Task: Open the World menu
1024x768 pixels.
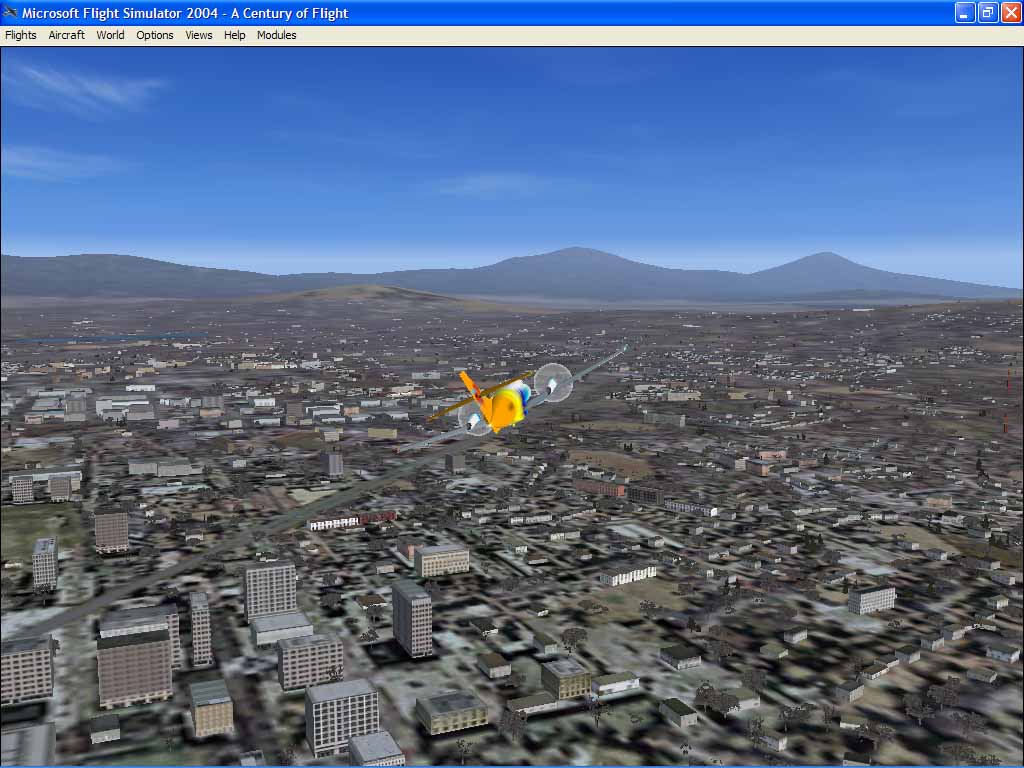Action: 110,35
